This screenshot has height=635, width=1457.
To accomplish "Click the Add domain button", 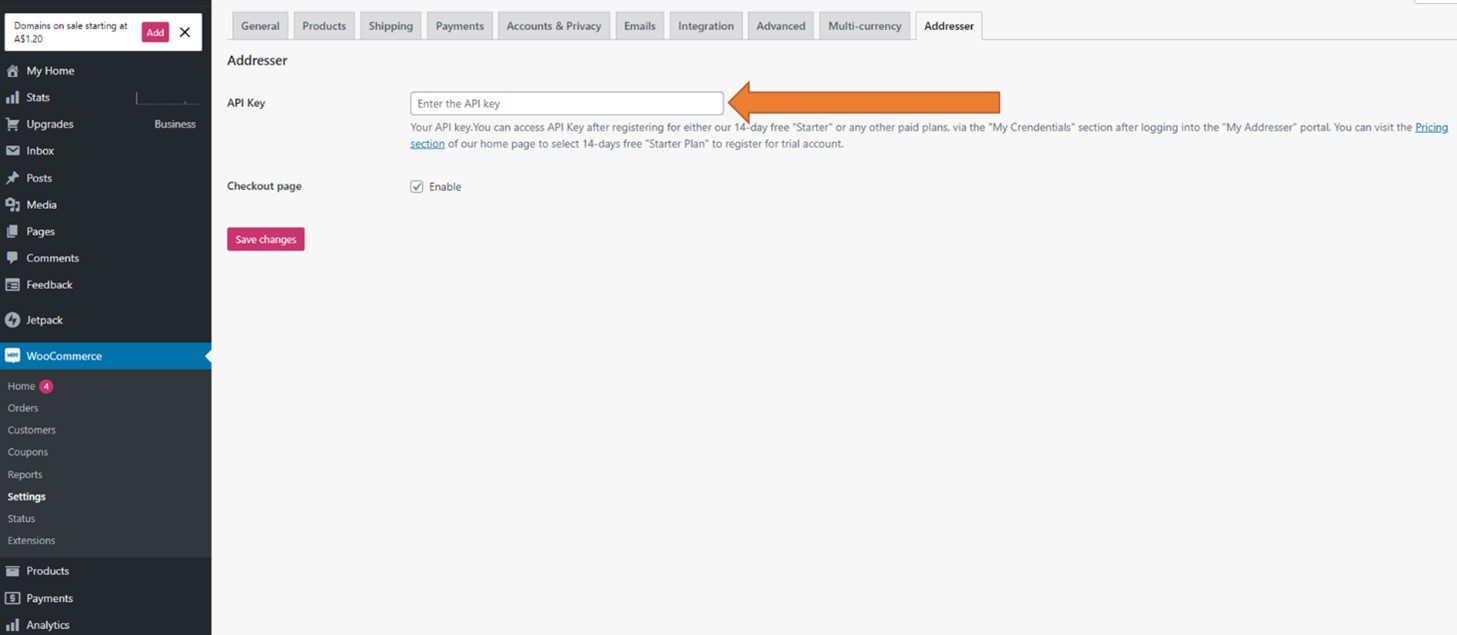I will [x=155, y=32].
